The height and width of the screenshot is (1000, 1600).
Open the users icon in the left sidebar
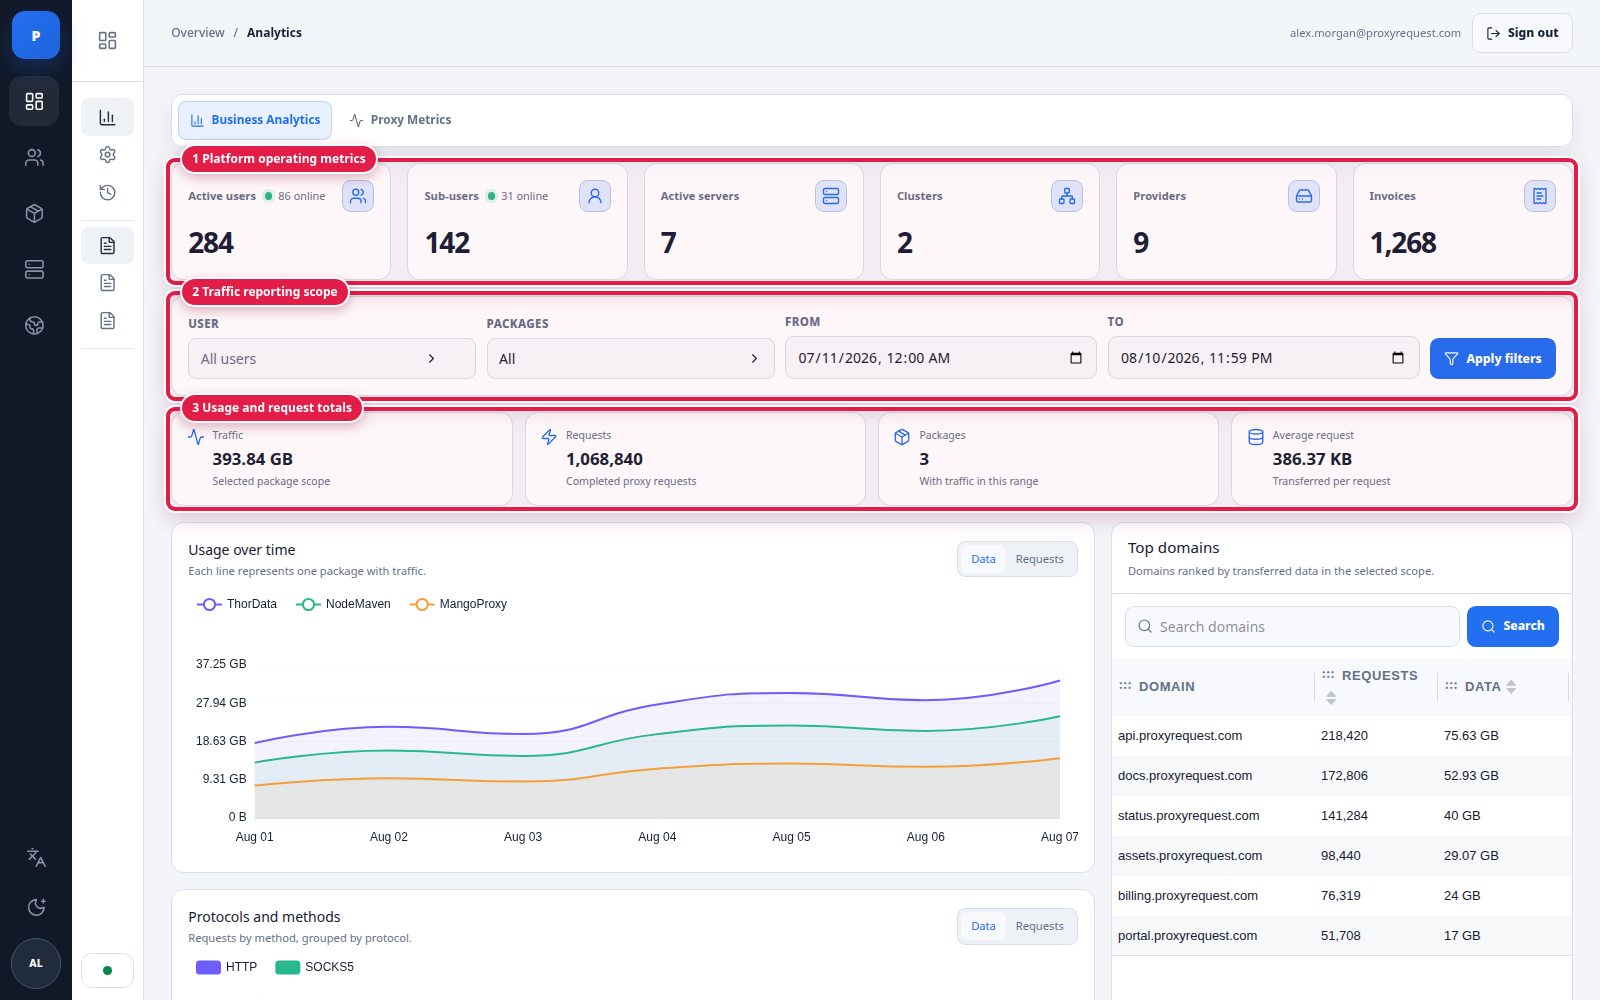[x=35, y=157]
